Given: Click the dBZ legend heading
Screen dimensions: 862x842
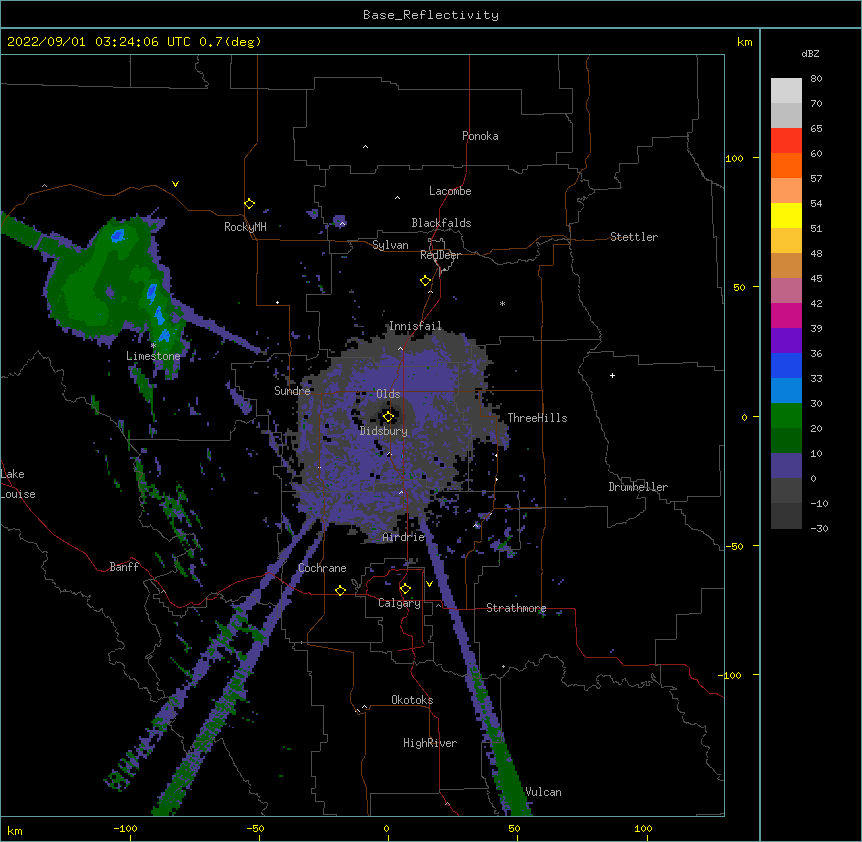Looking at the screenshot, I should point(810,54).
